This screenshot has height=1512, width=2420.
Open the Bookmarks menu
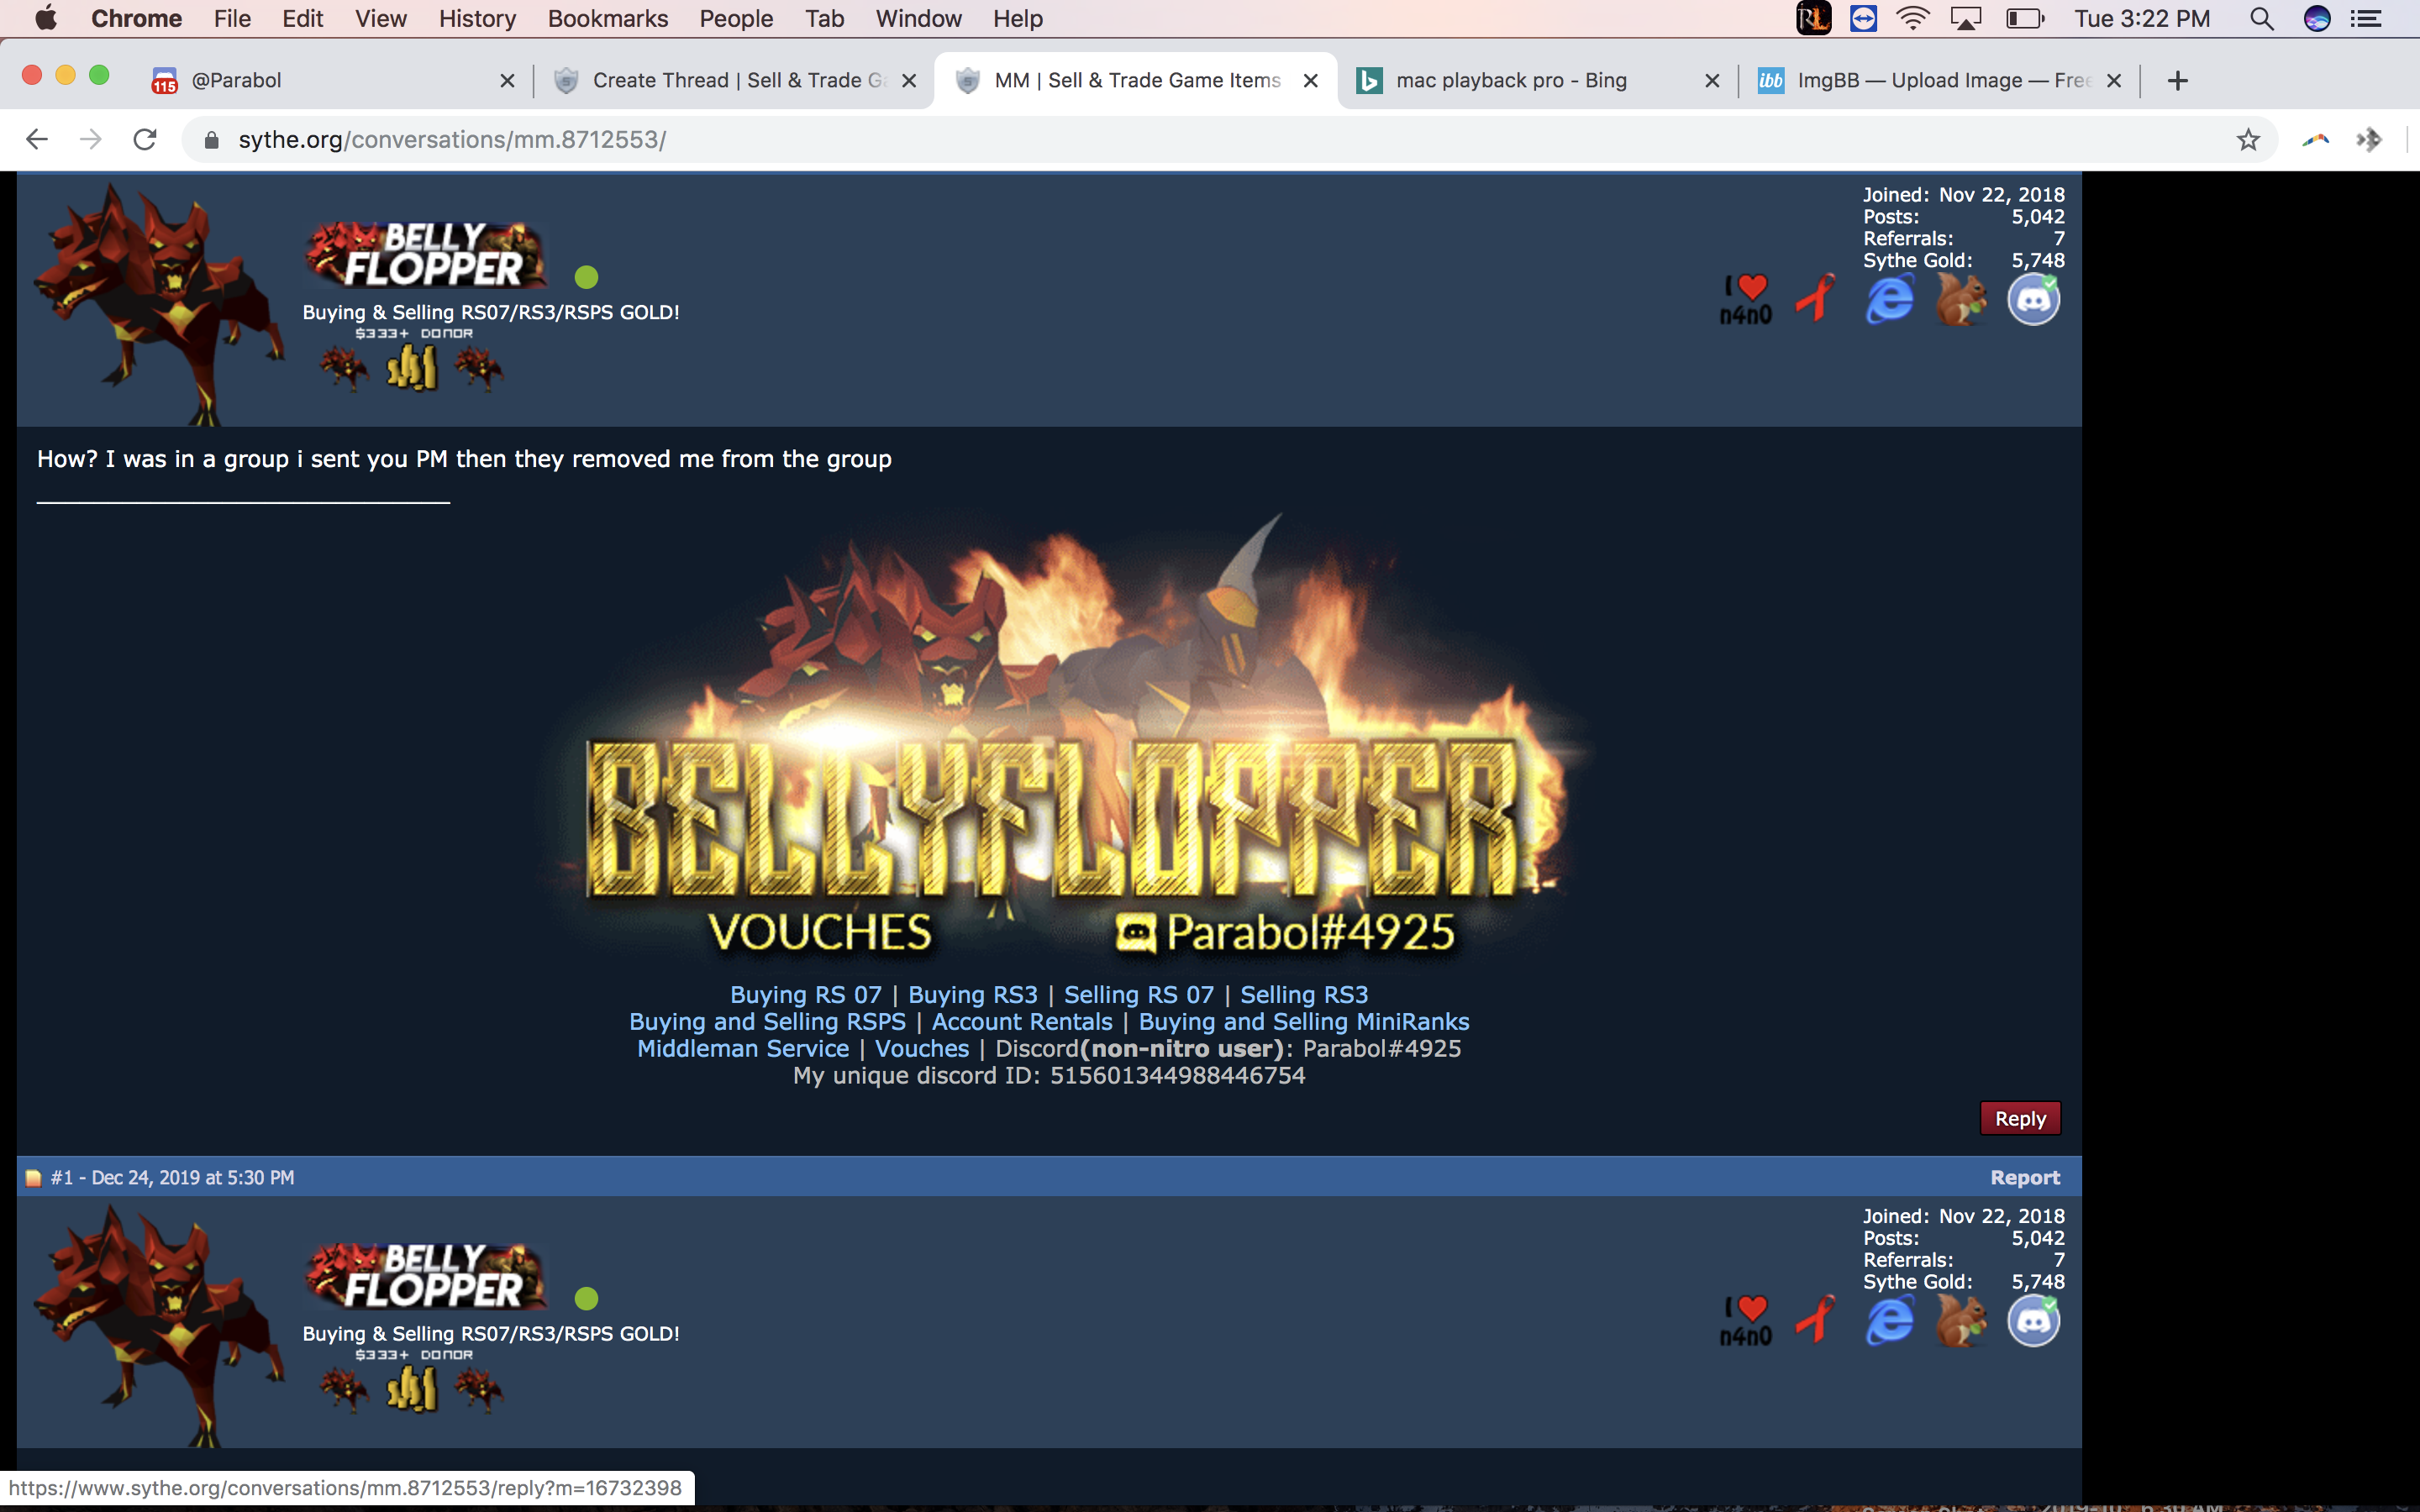[607, 18]
